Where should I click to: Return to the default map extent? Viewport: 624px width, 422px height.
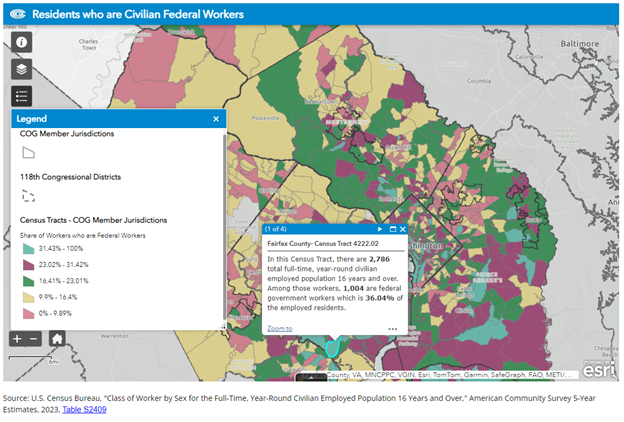[x=58, y=338]
